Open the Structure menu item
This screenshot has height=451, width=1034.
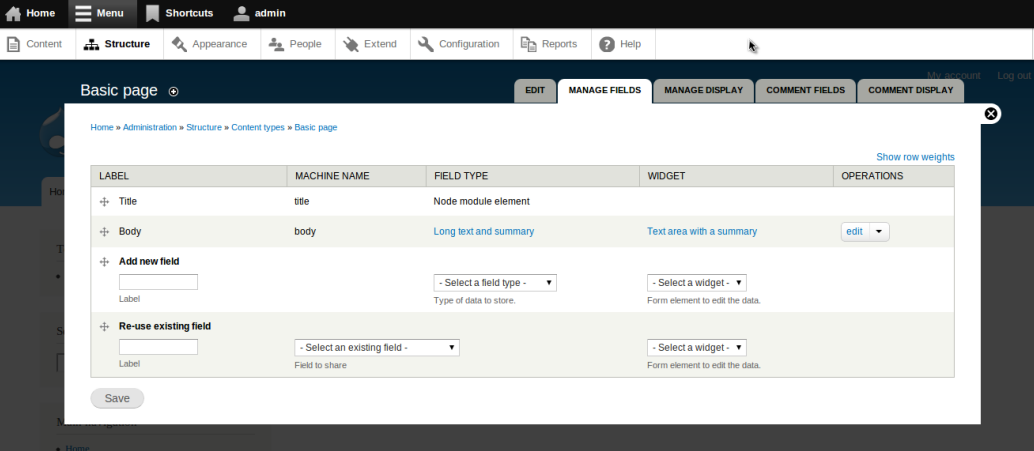click(x=119, y=44)
